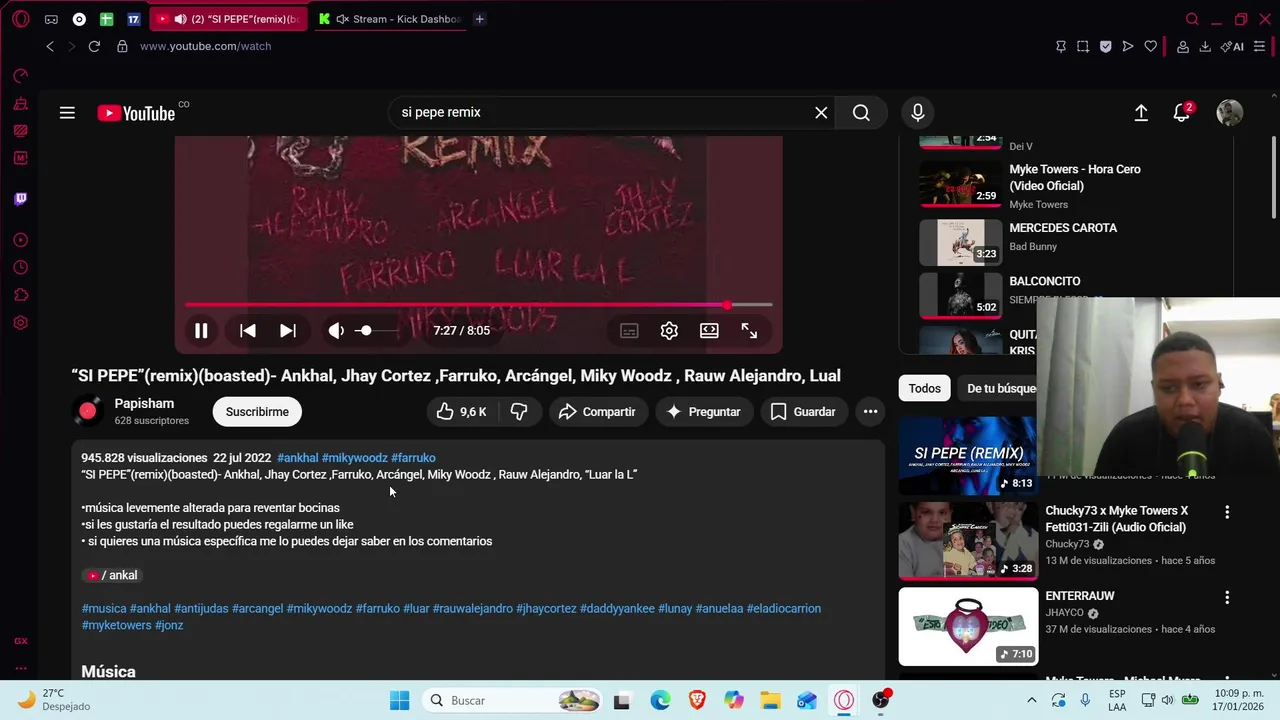Select the 'Todos' filter chip
This screenshot has width=1280, height=720.
click(924, 388)
